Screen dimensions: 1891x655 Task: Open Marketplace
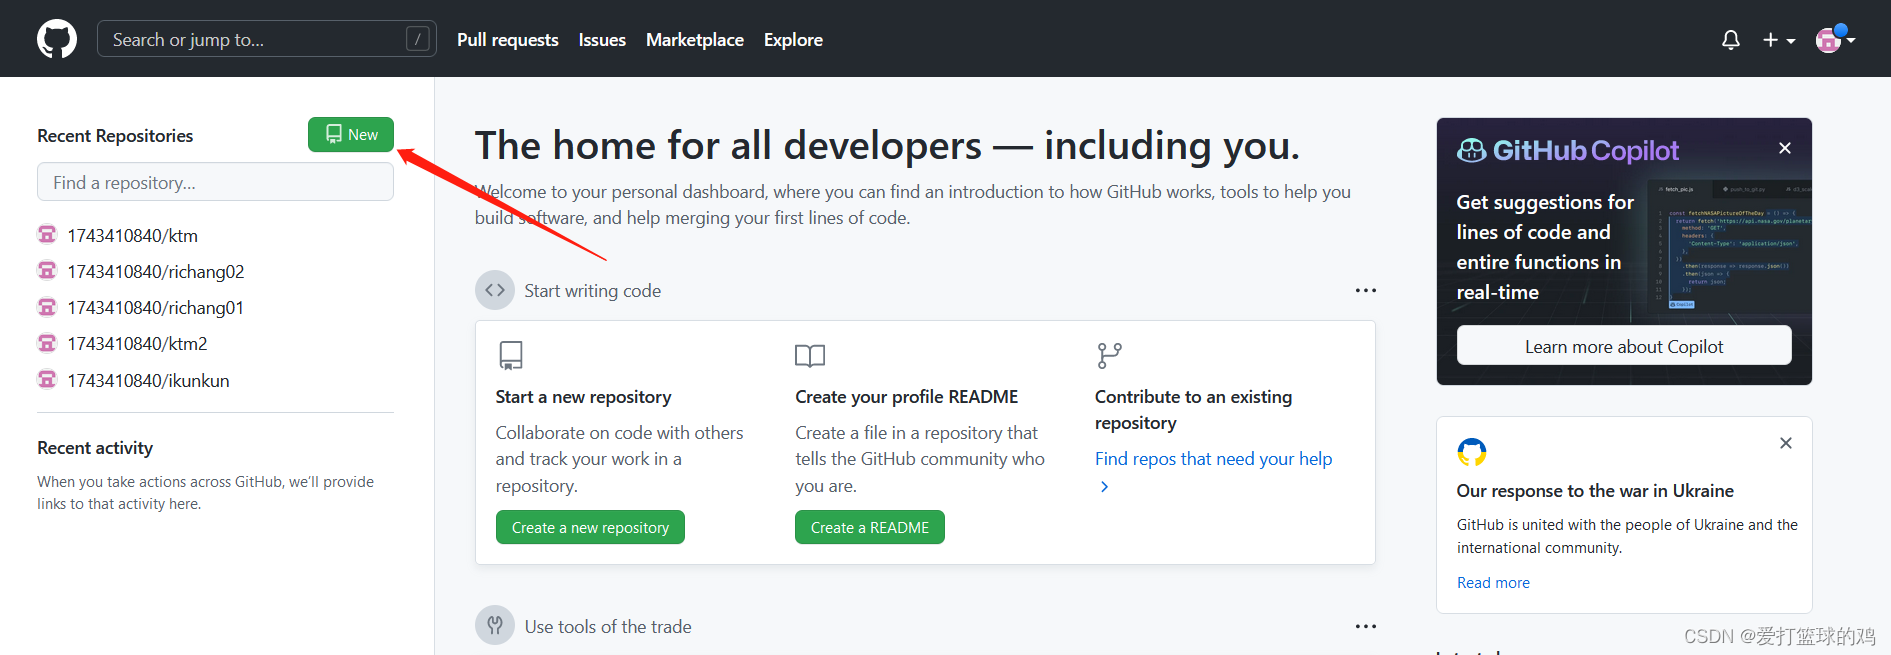click(695, 40)
